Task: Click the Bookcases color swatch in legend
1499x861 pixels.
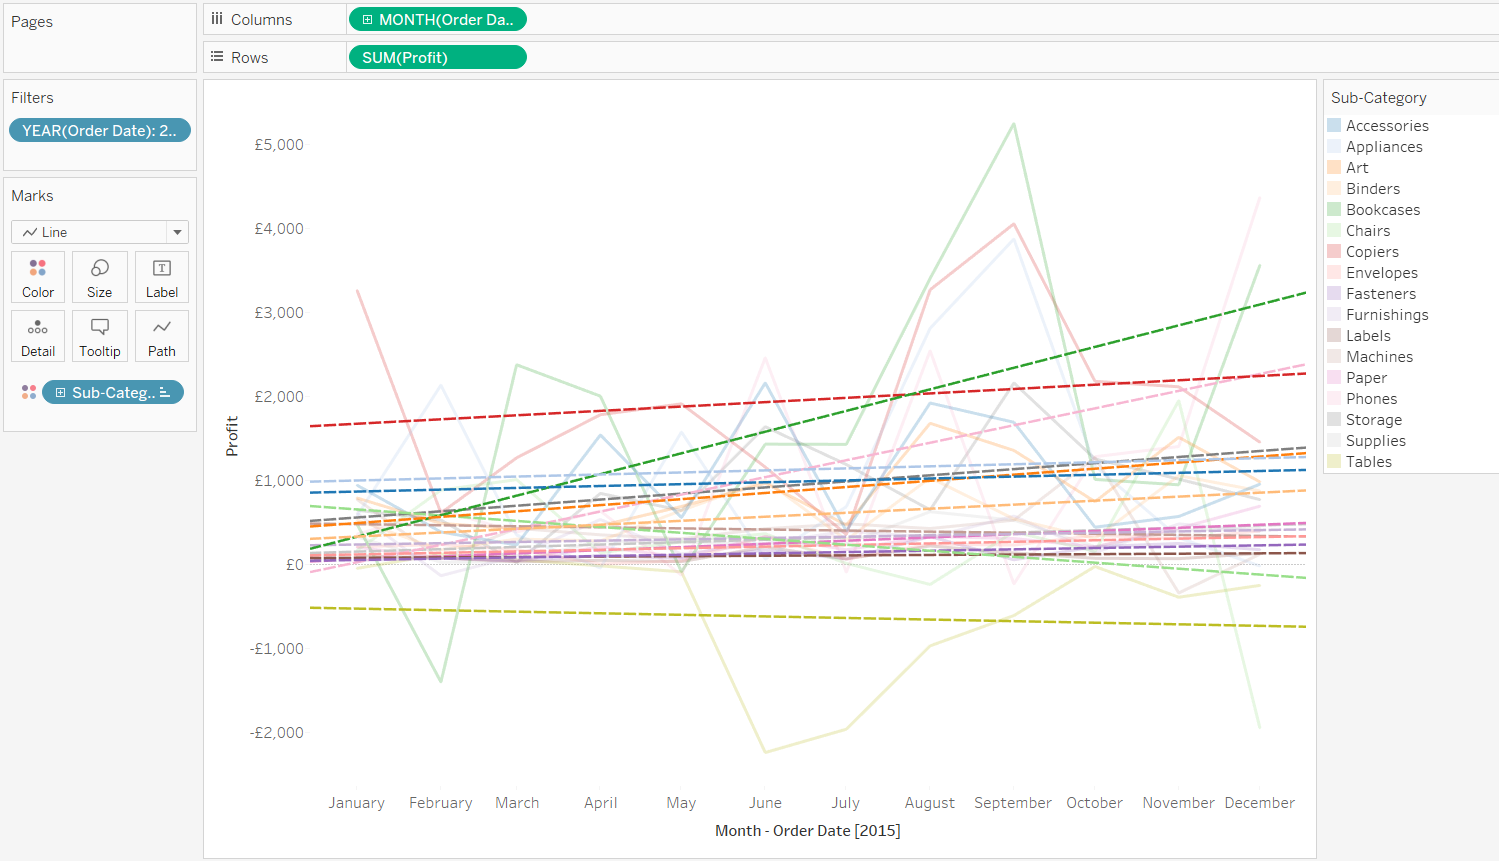Action: pyautogui.click(x=1334, y=210)
